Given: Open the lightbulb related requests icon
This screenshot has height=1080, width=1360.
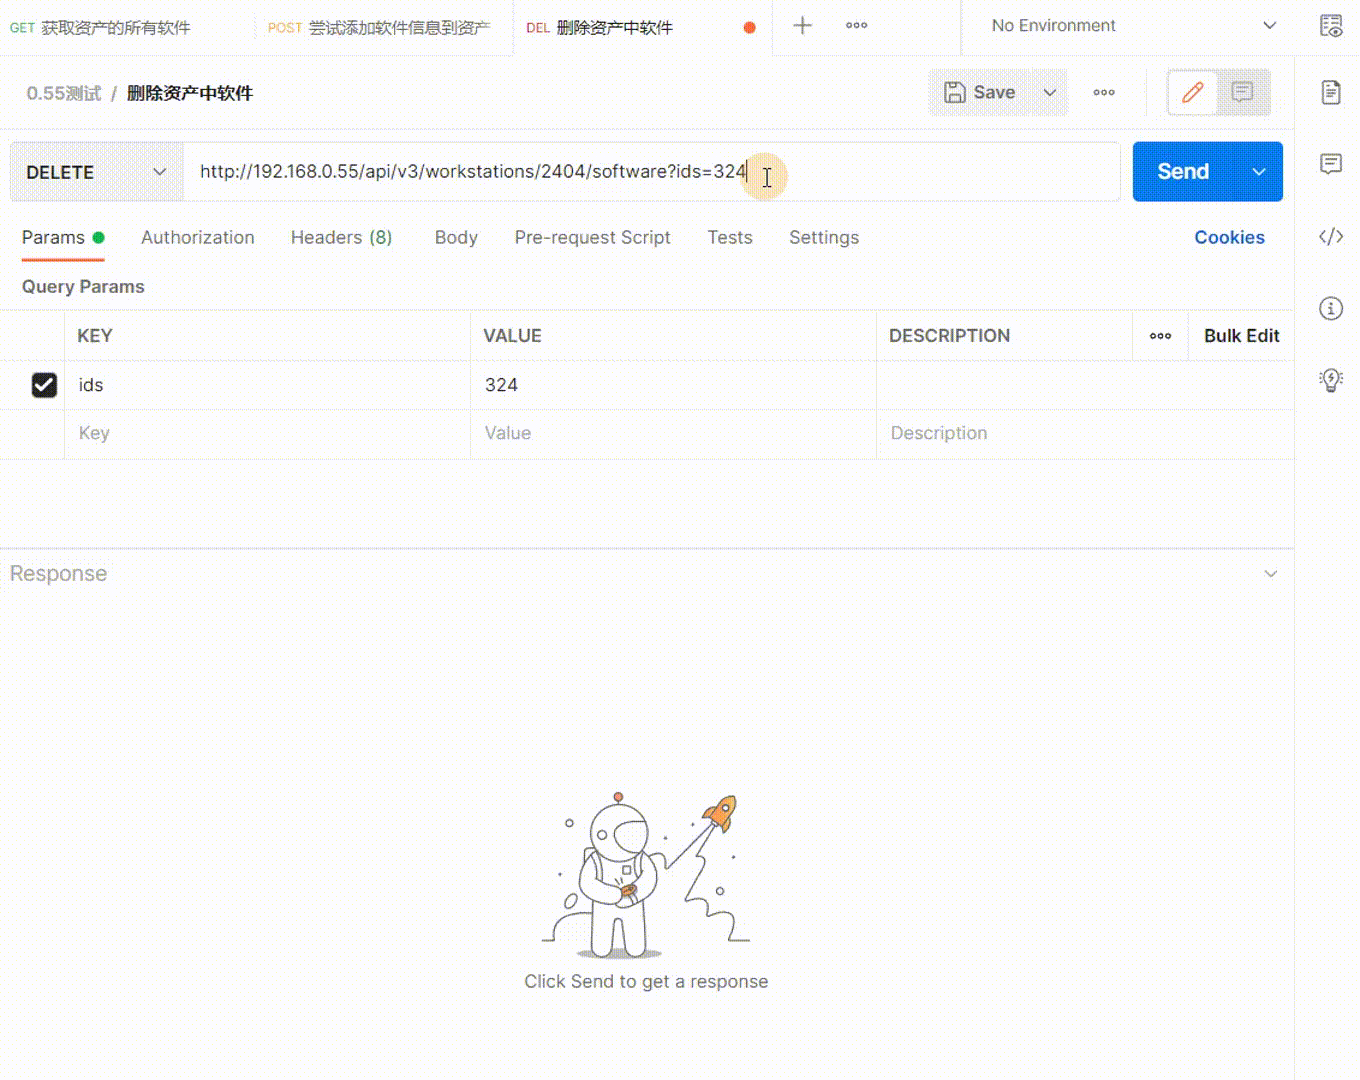Looking at the screenshot, I should pyautogui.click(x=1331, y=380).
